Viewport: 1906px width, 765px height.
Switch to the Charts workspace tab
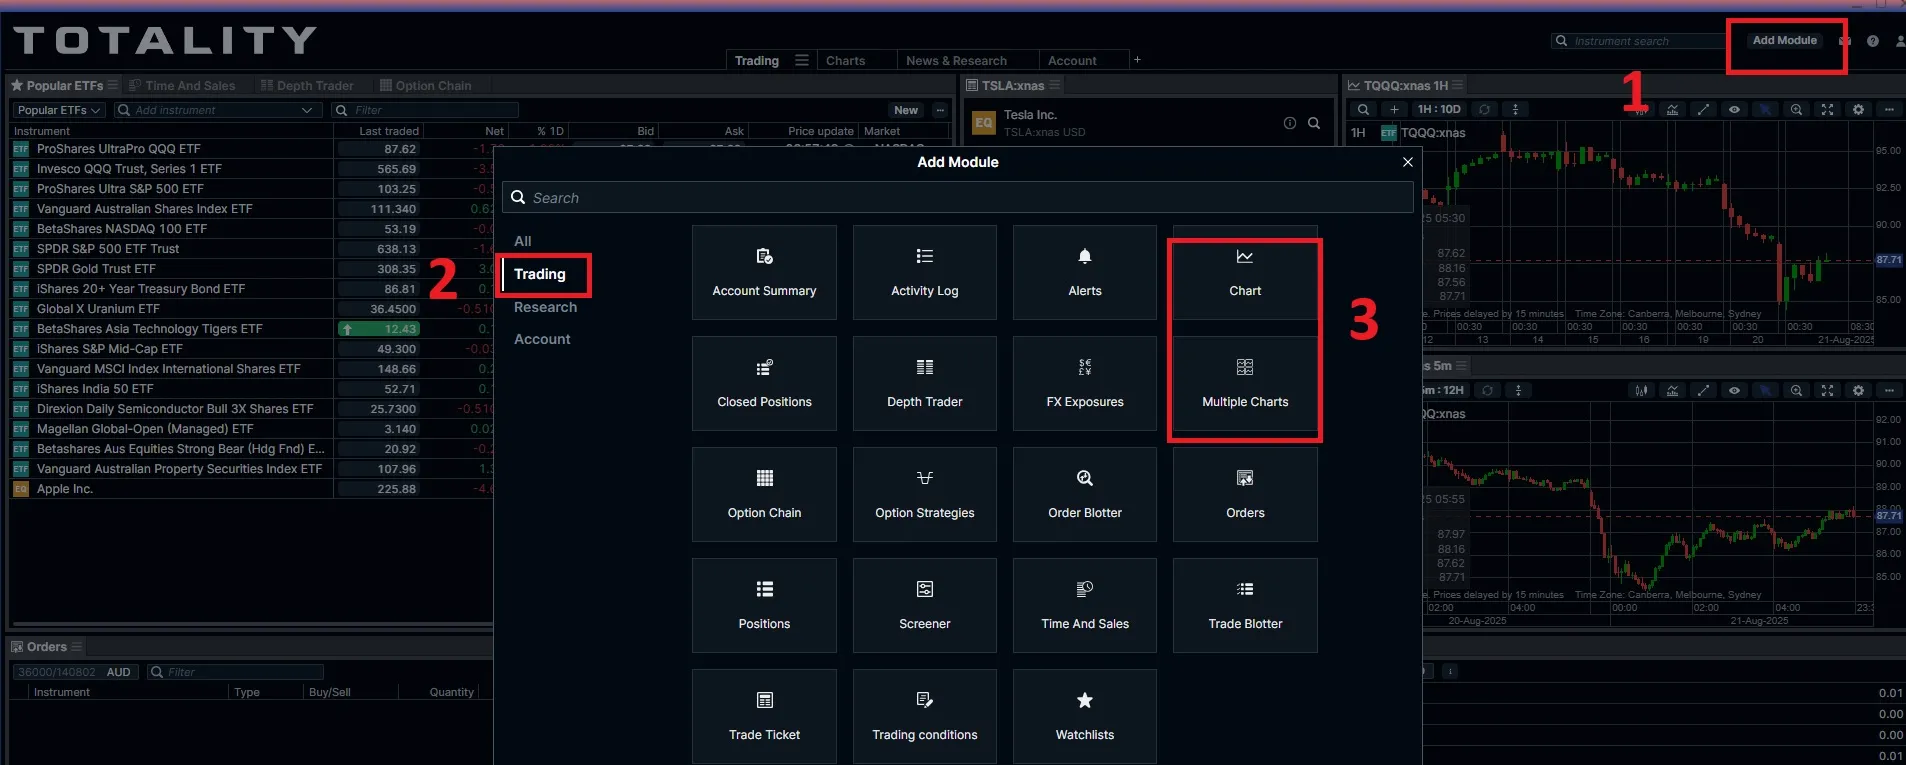coord(845,61)
